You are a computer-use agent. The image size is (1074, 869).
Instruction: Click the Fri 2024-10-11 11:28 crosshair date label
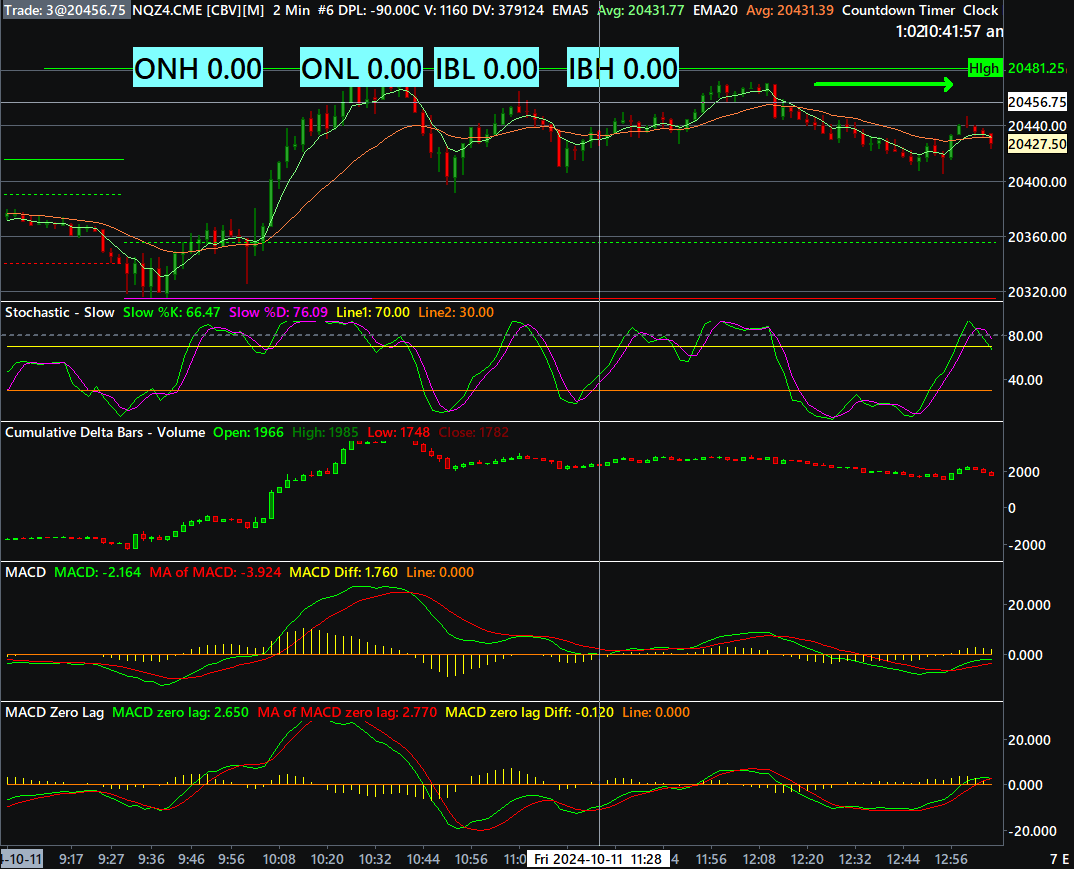[x=598, y=859]
